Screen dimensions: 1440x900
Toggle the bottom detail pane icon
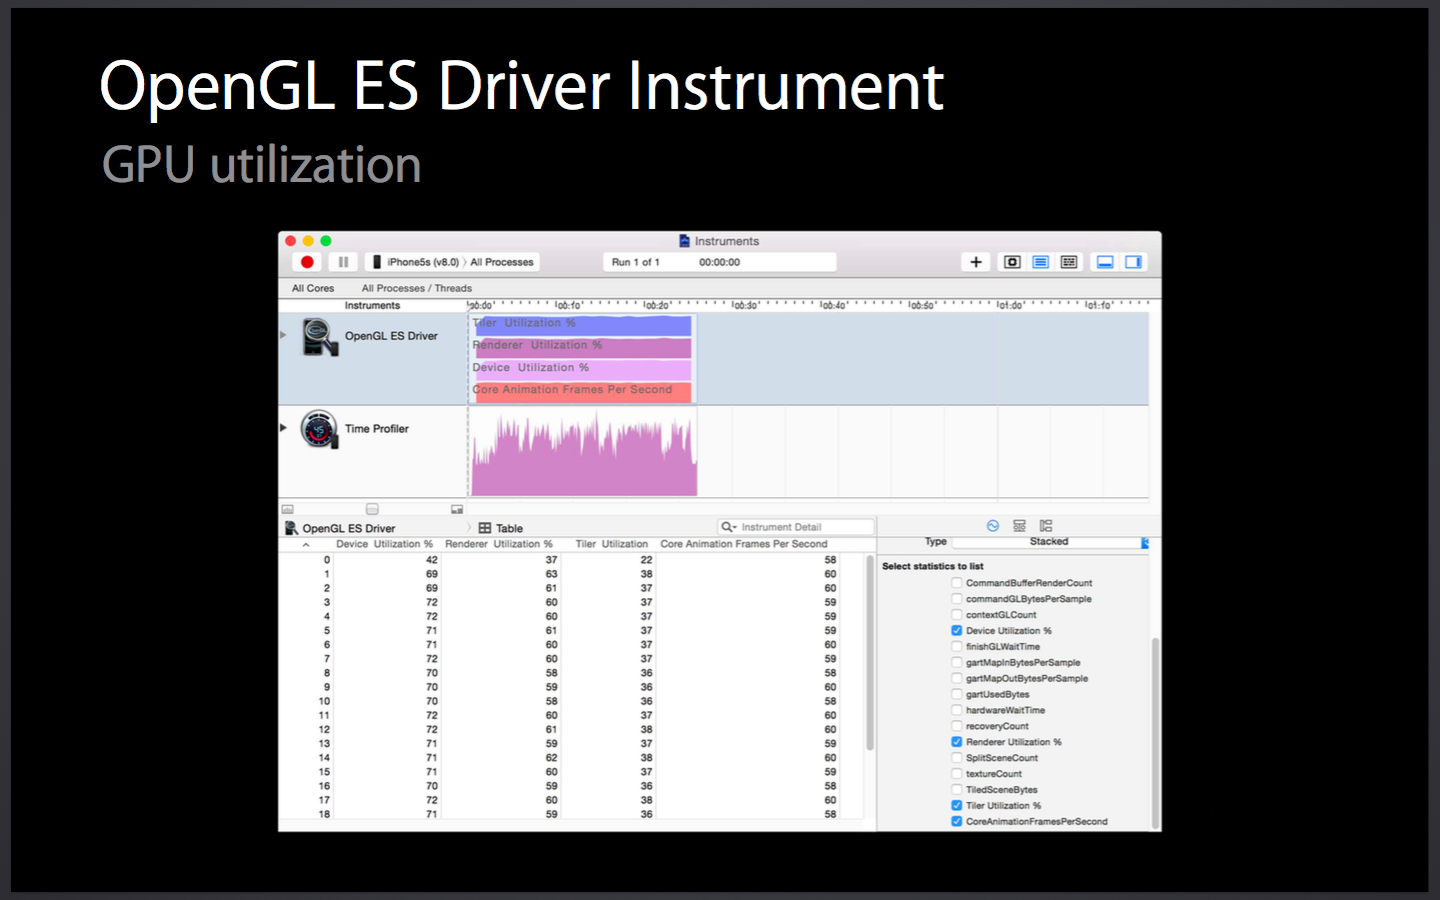(x=1105, y=262)
